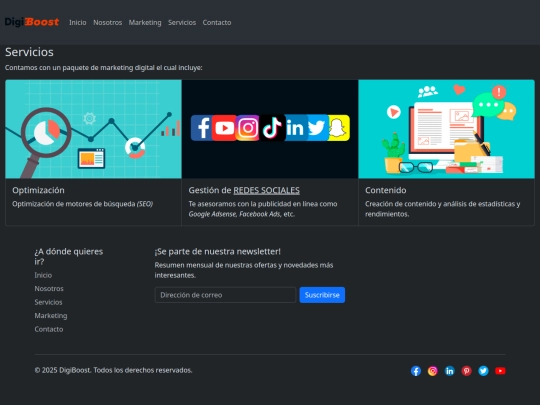The image size is (540, 405).
Task: Open the Twitter icon in the footer
Action: click(x=483, y=371)
